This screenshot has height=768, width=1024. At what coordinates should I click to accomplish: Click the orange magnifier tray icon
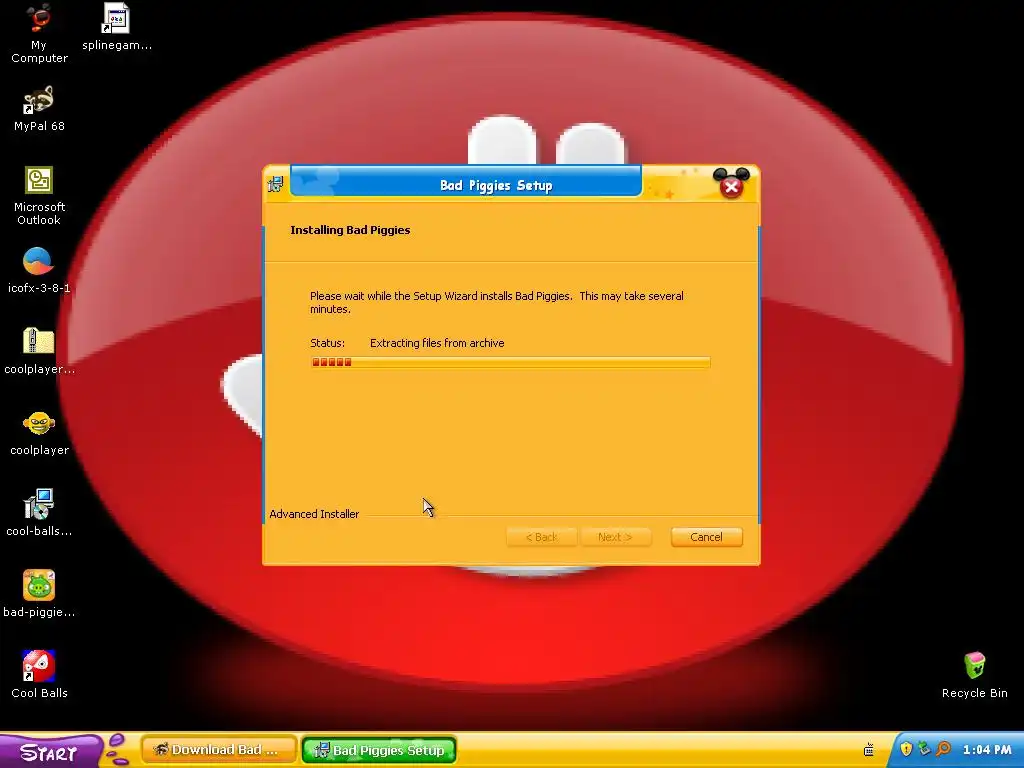[943, 749]
